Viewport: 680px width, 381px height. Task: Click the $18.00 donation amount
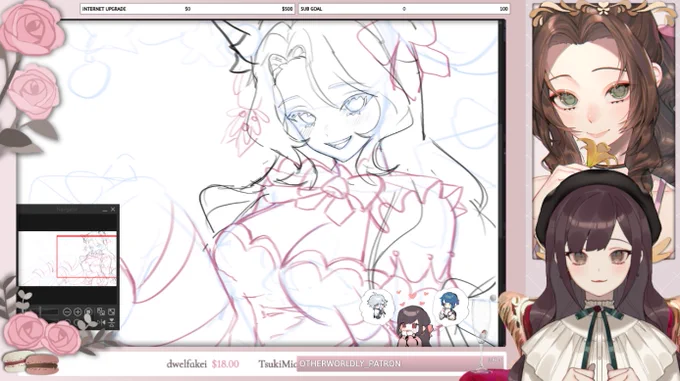click(x=225, y=364)
